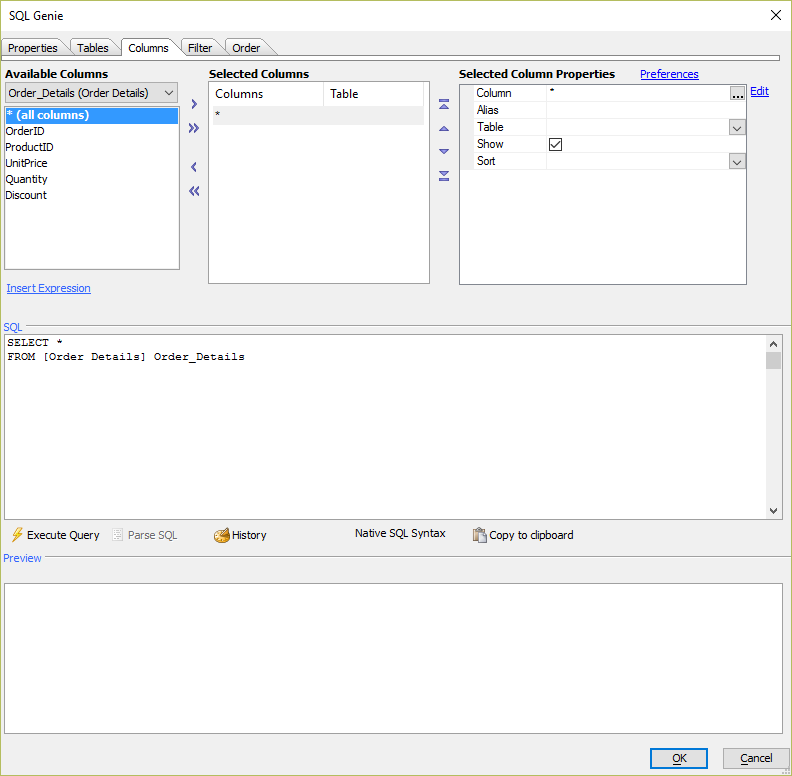Viewport: 792px width, 776px height.
Task: Move selected column to top
Action: (x=444, y=105)
